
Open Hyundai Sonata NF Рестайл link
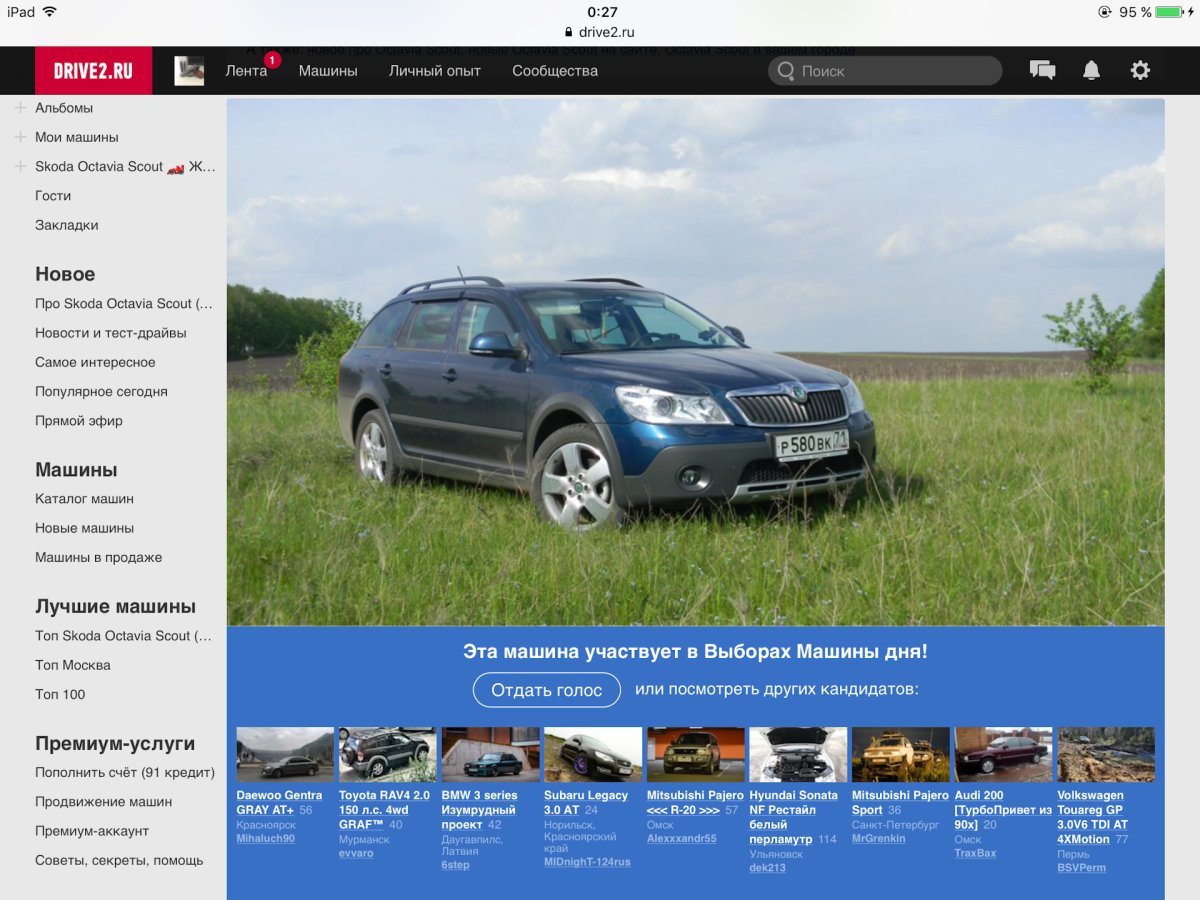point(793,817)
